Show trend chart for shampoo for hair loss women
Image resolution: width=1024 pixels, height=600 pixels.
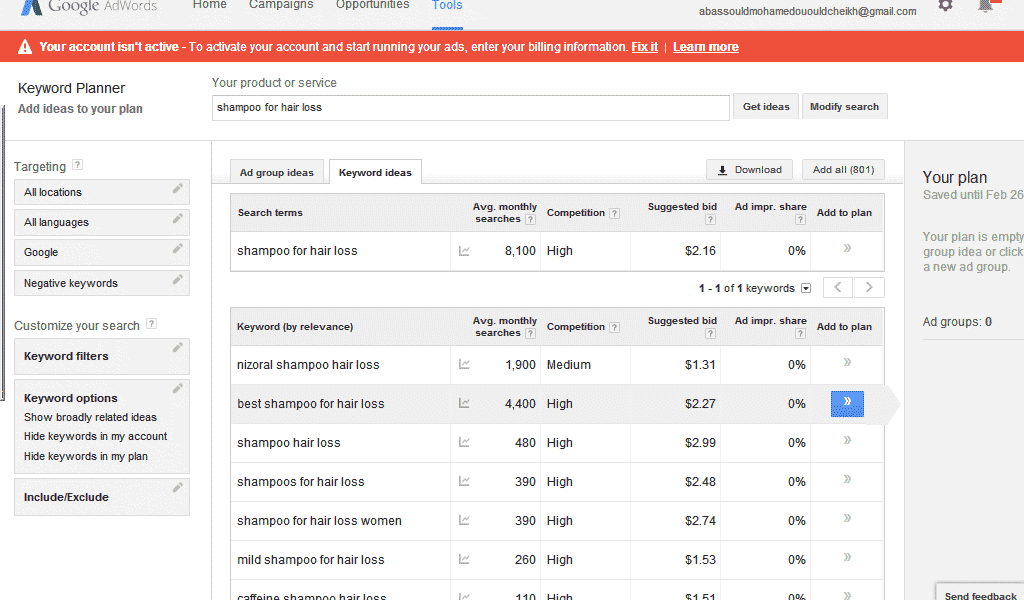coord(464,520)
